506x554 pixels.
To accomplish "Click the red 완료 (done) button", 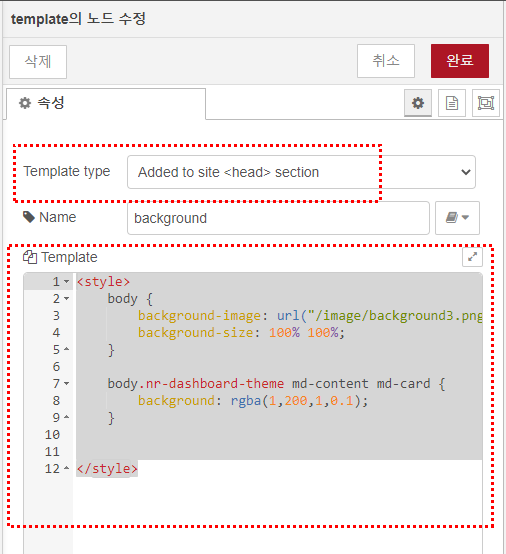I will [x=460, y=61].
